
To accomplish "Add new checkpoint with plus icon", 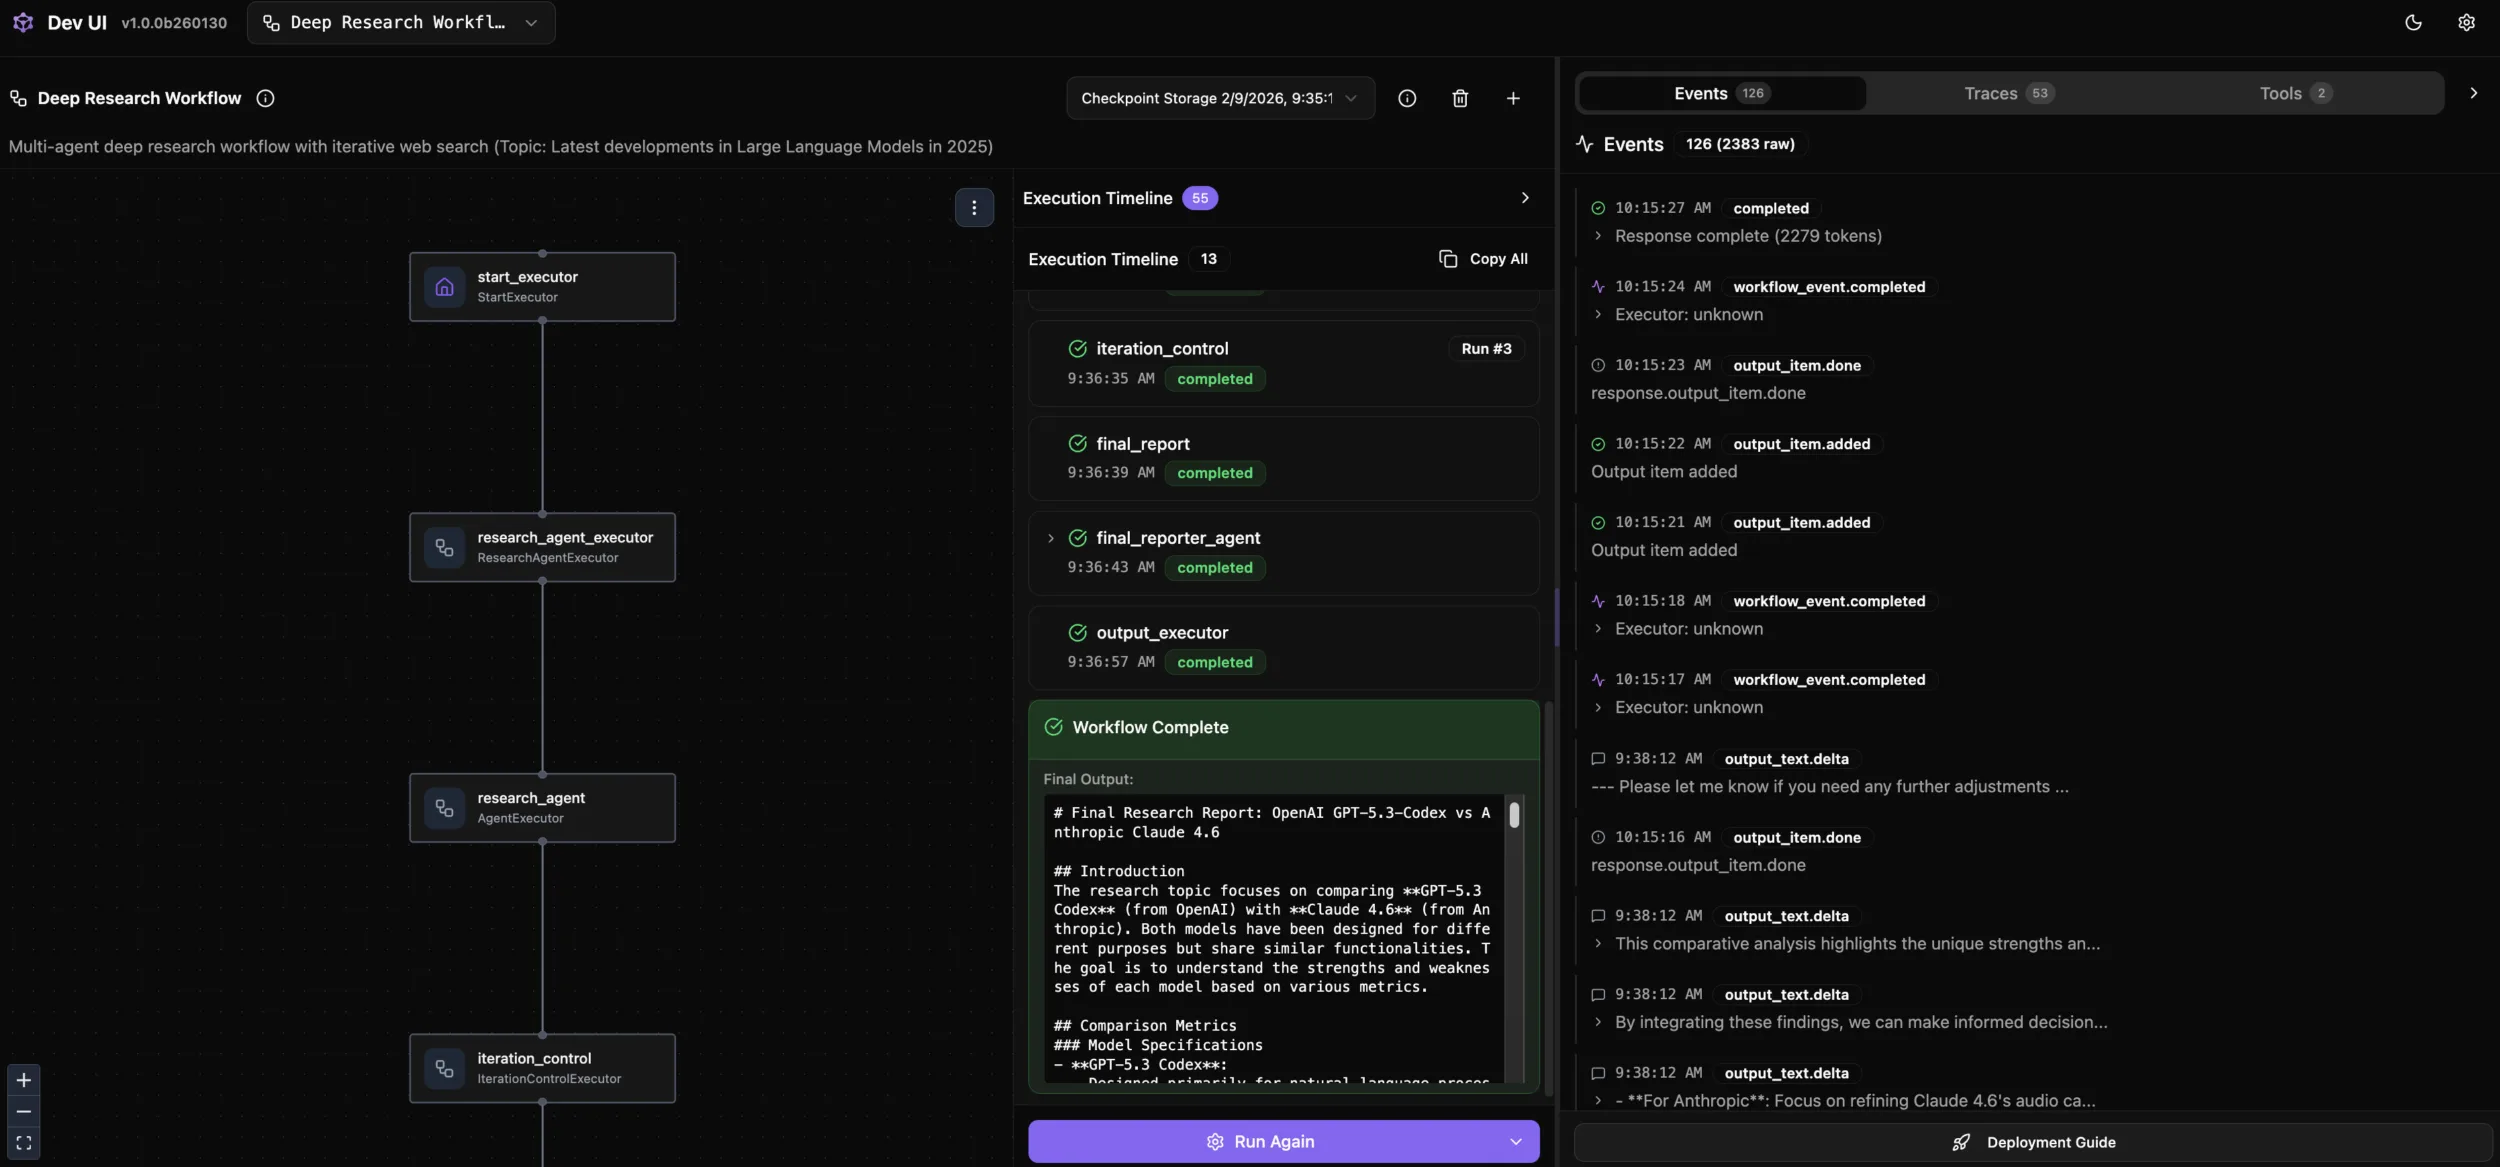I will coord(1513,98).
